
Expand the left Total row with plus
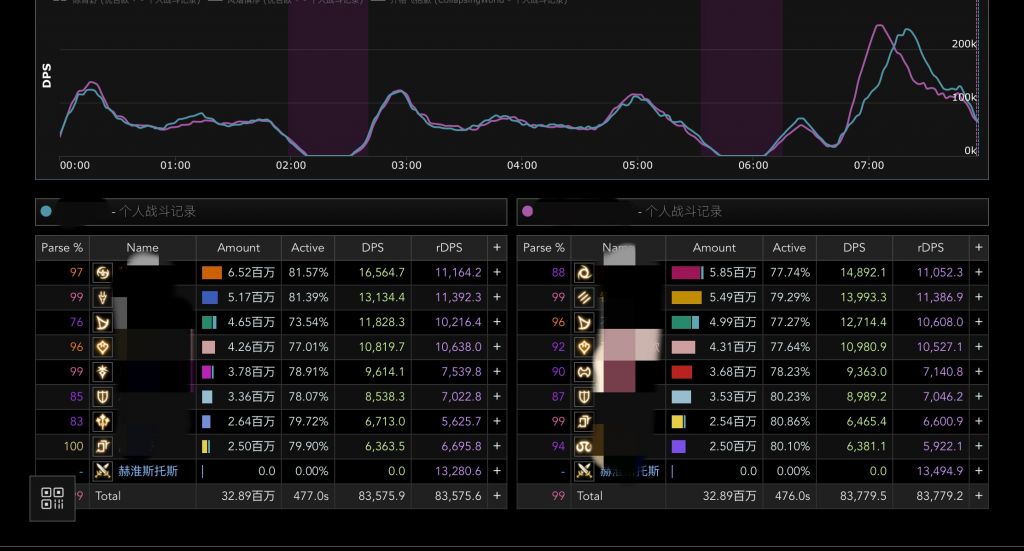pos(497,495)
